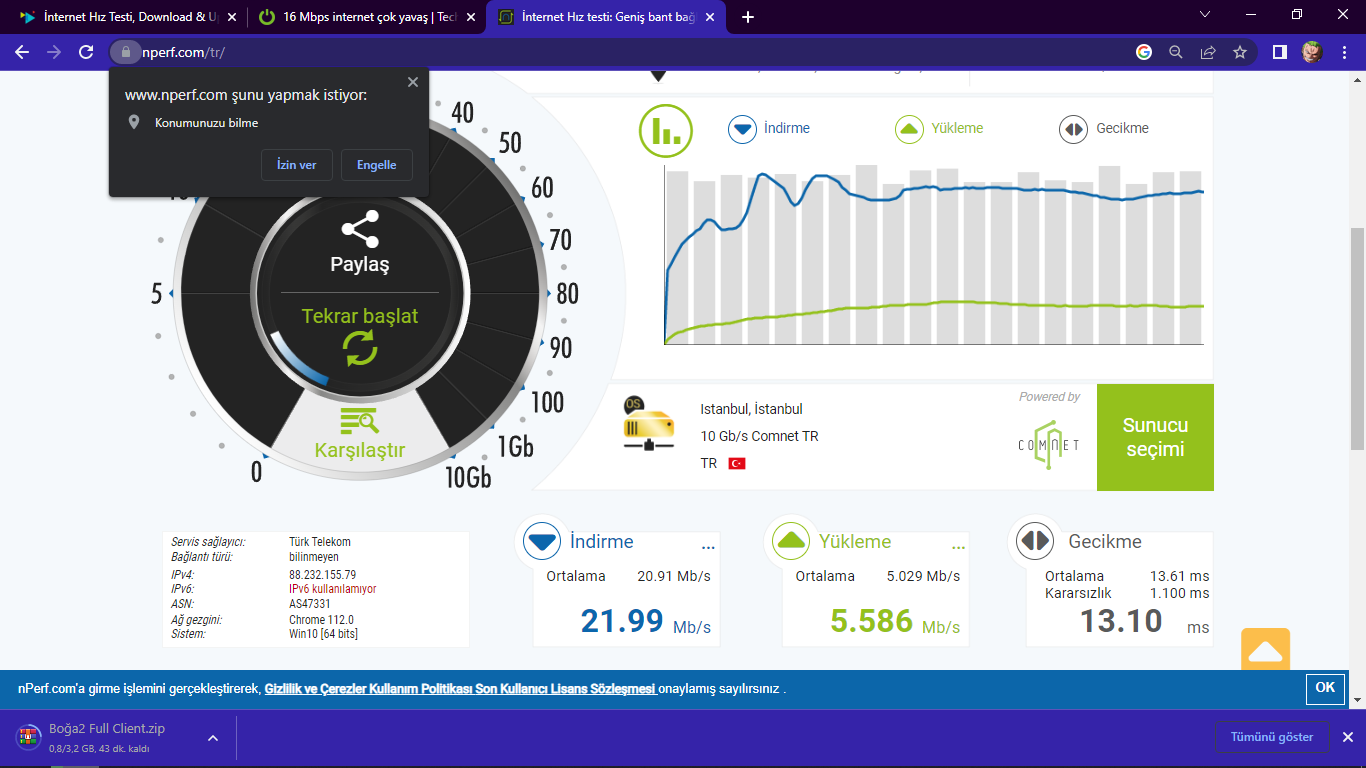
Task: Click the green bar chart icon
Action: pyautogui.click(x=666, y=131)
